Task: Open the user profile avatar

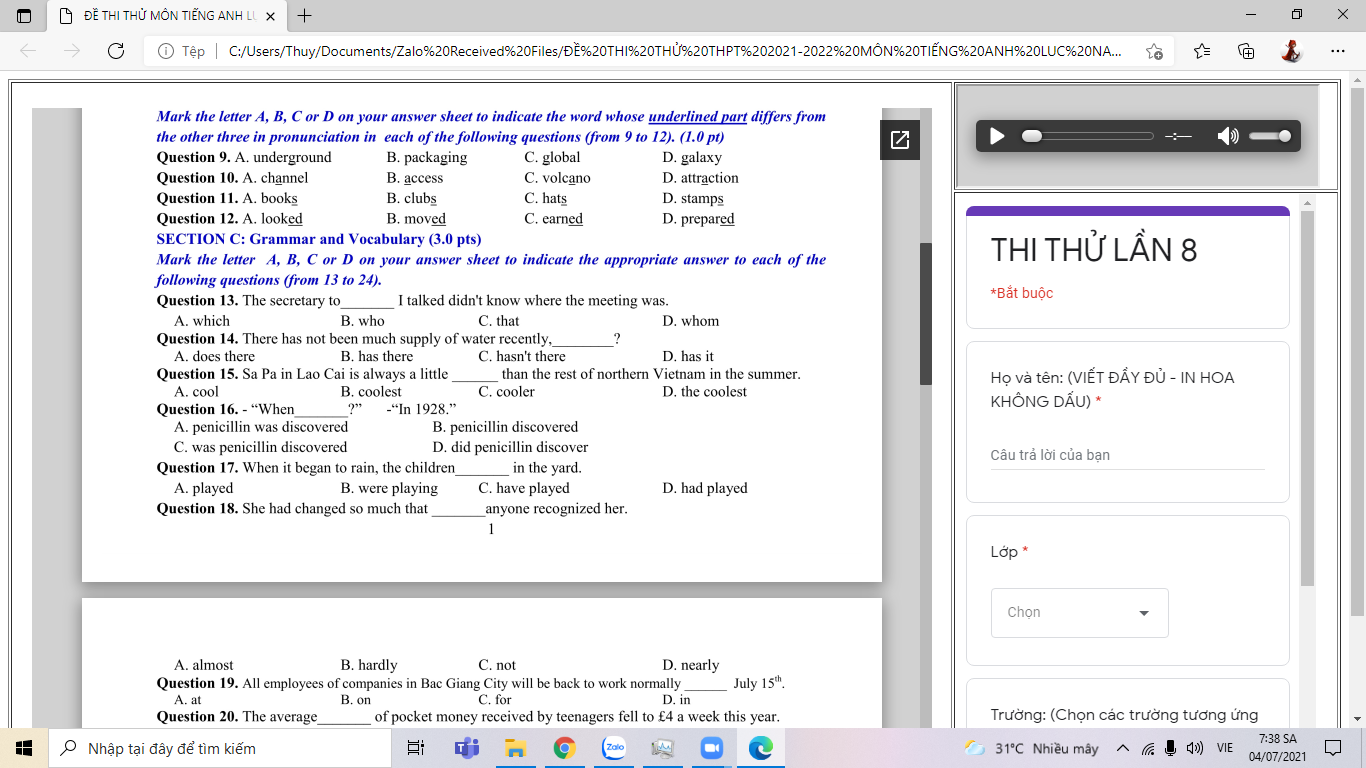Action: 1292,51
